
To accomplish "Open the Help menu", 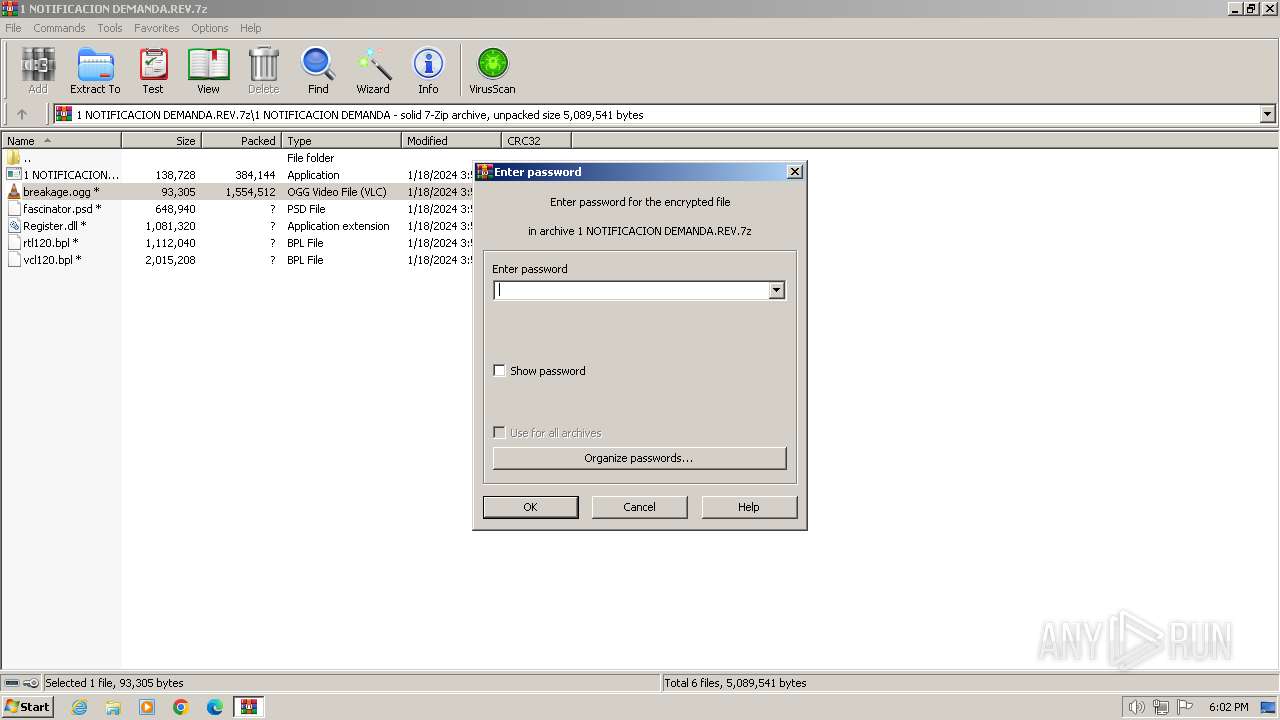I will click(251, 28).
